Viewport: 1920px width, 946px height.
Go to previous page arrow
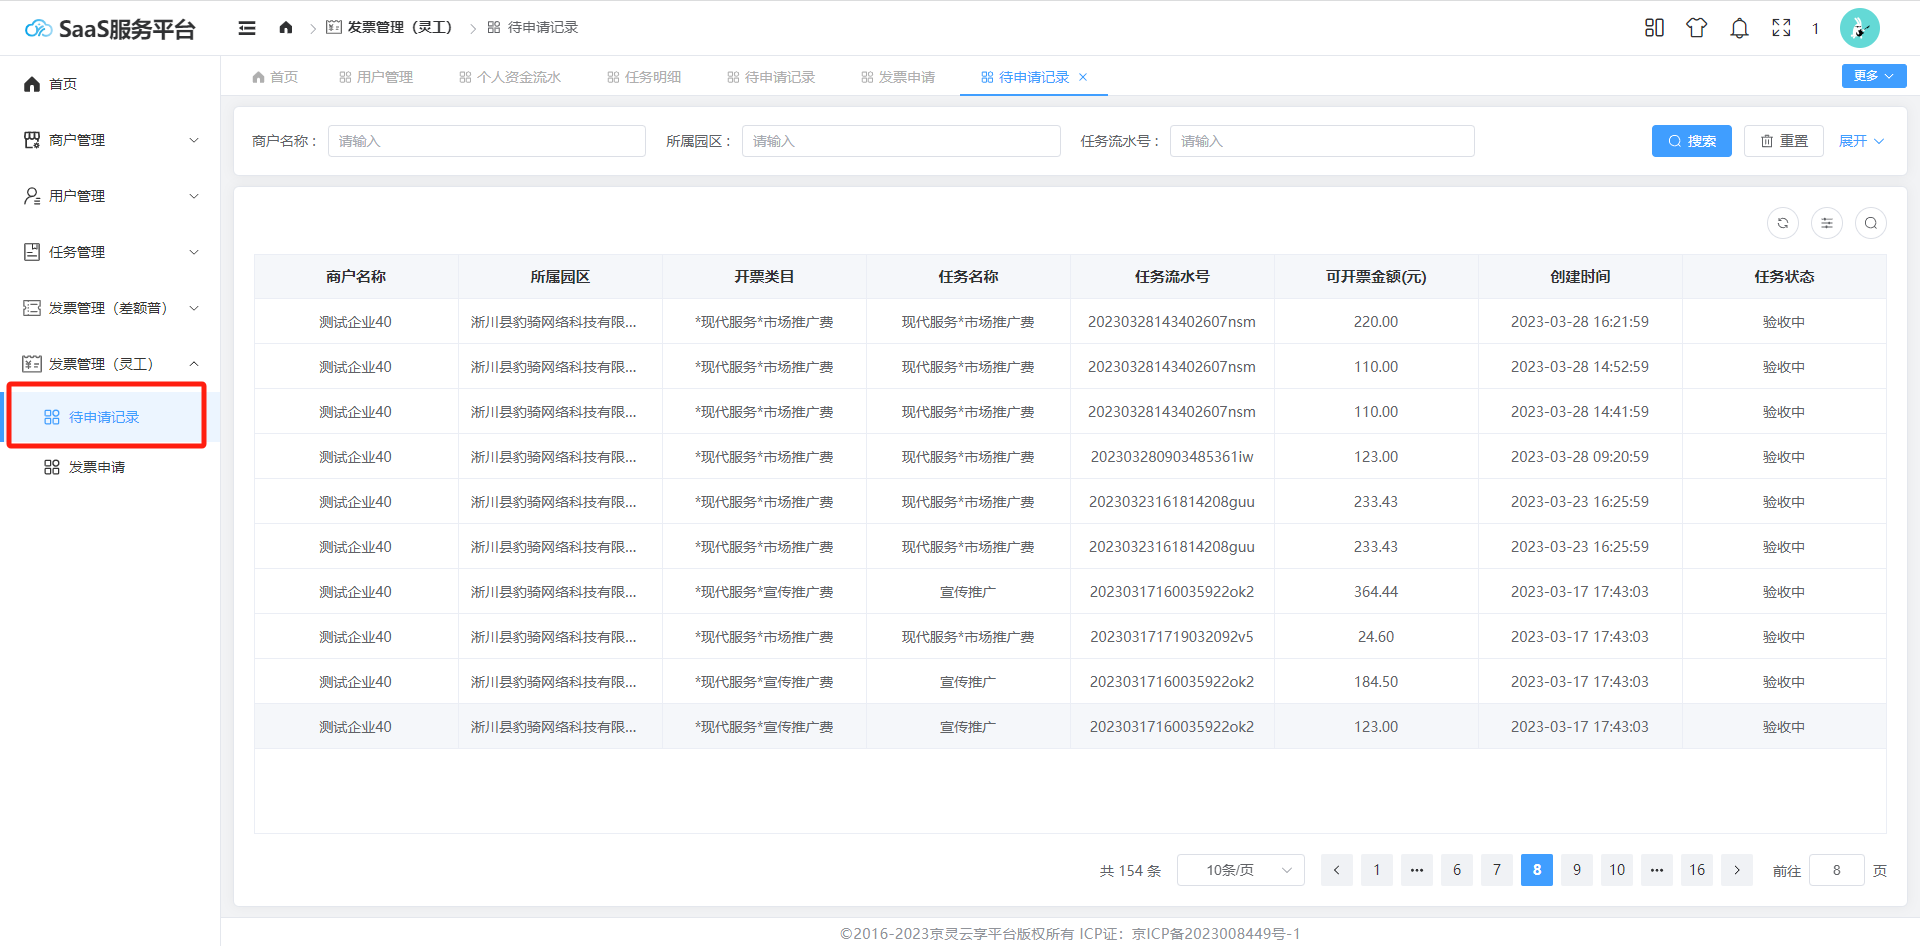(1336, 870)
